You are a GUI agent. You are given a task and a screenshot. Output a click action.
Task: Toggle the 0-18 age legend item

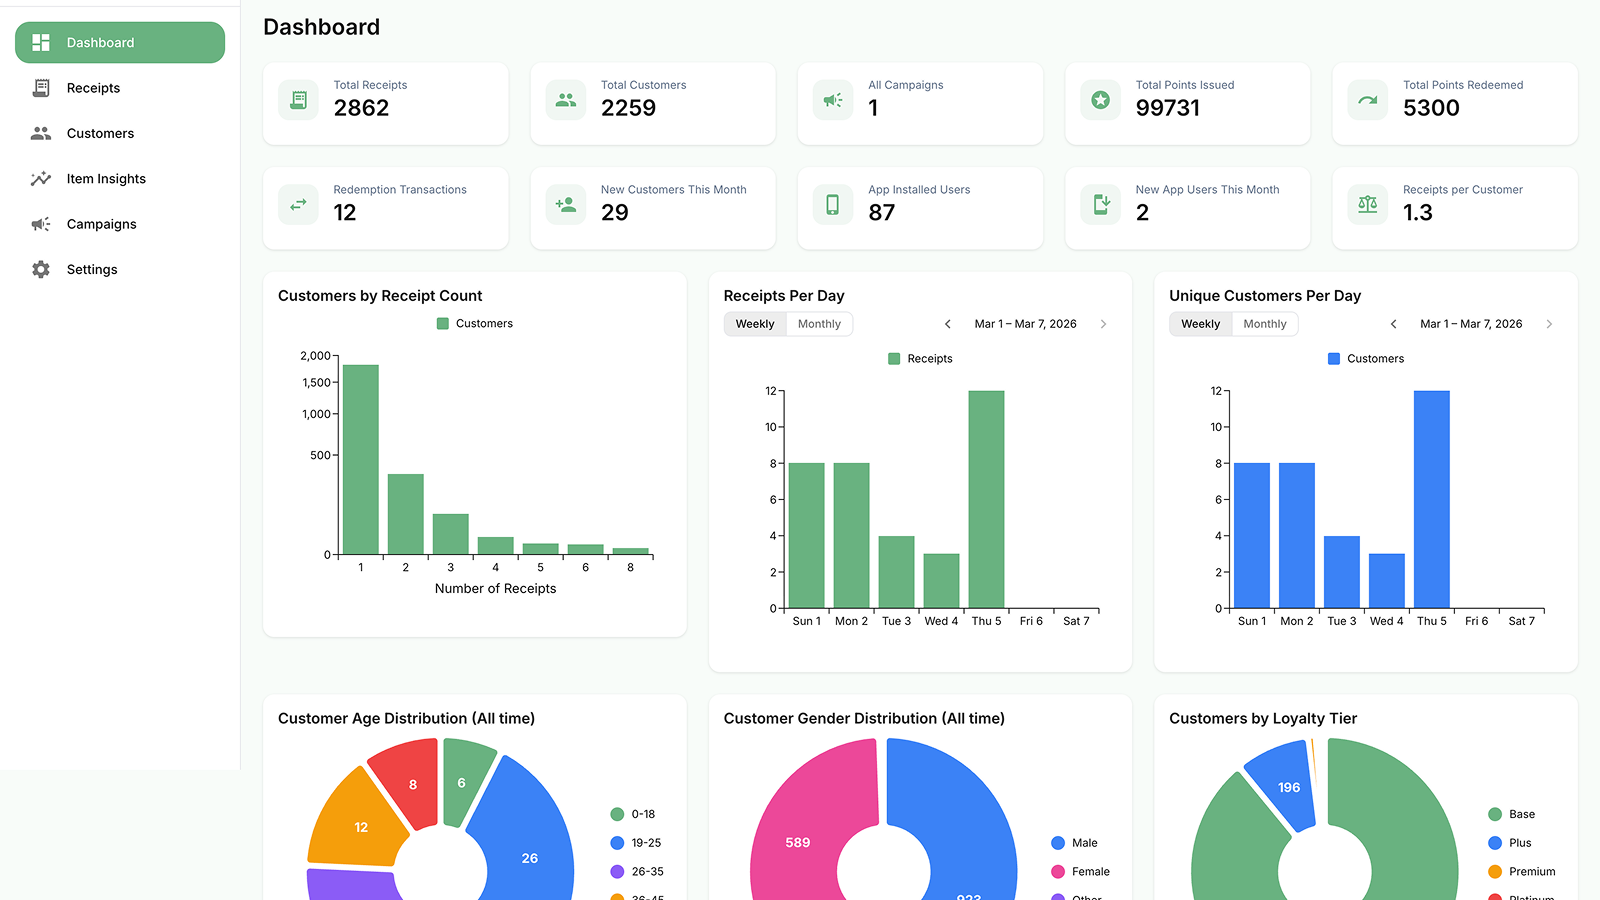(x=633, y=814)
